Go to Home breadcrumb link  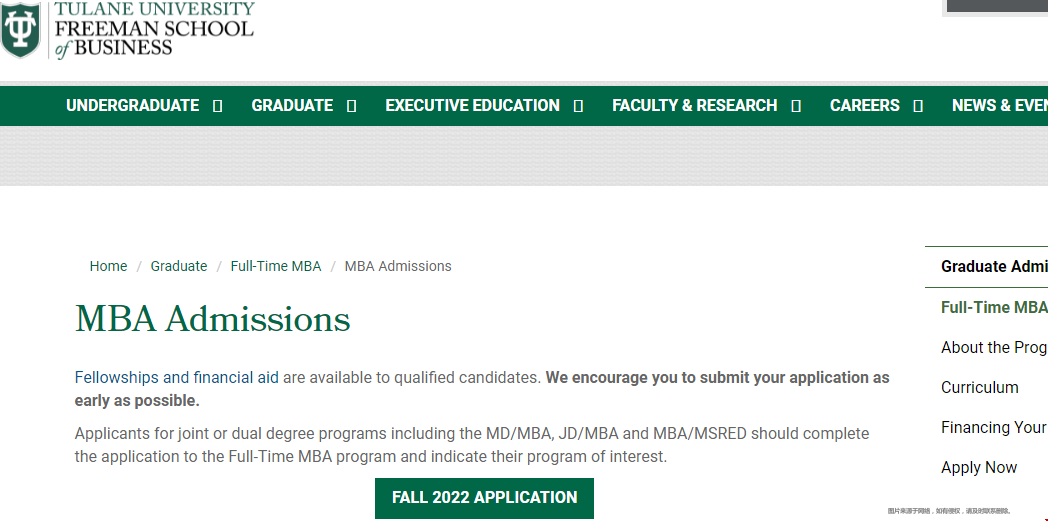click(108, 266)
